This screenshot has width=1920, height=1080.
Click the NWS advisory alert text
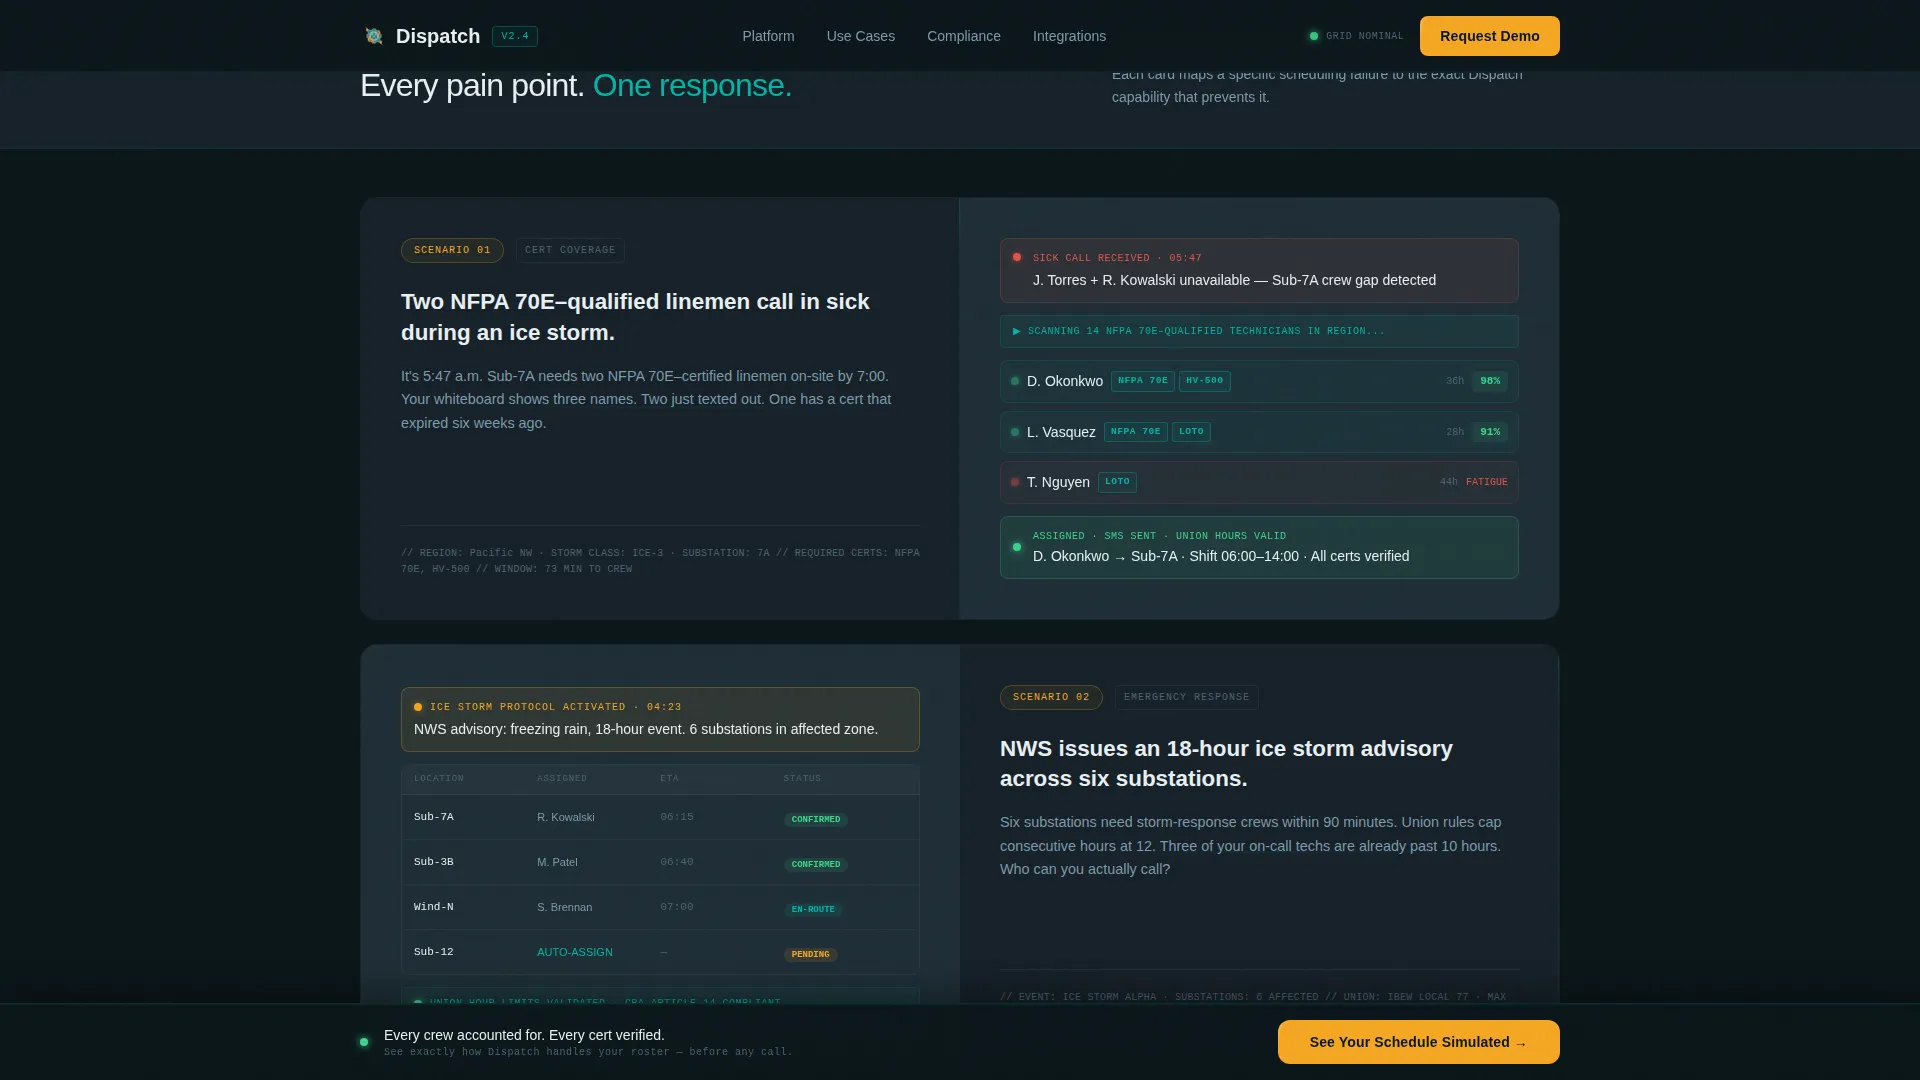click(x=646, y=729)
